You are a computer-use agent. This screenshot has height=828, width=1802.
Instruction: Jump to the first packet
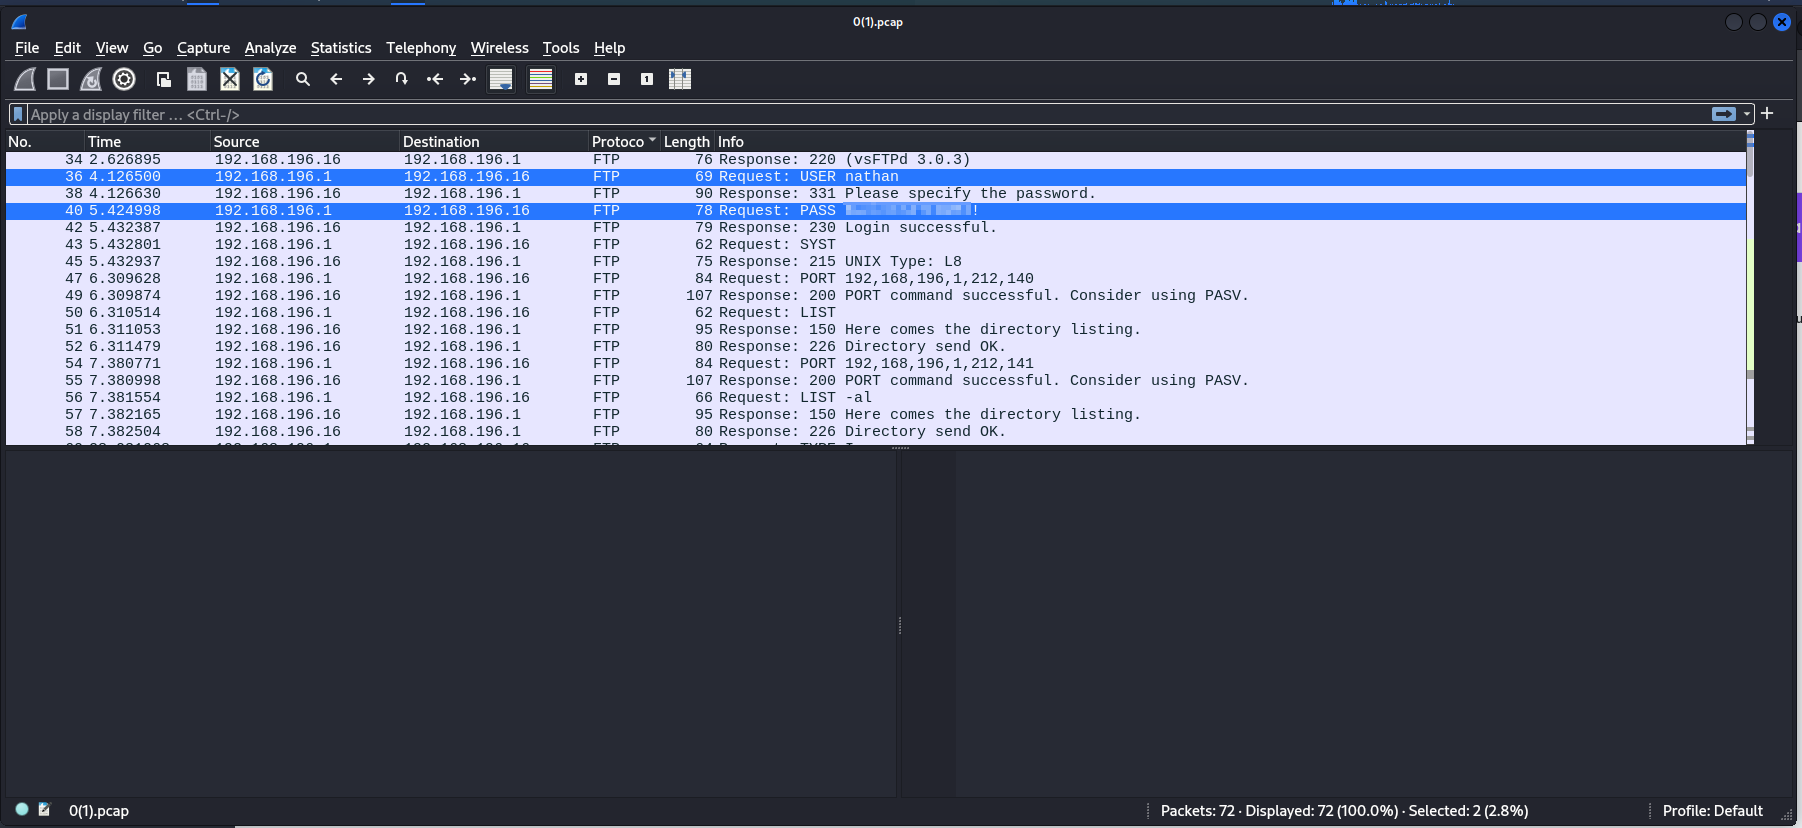tap(435, 79)
